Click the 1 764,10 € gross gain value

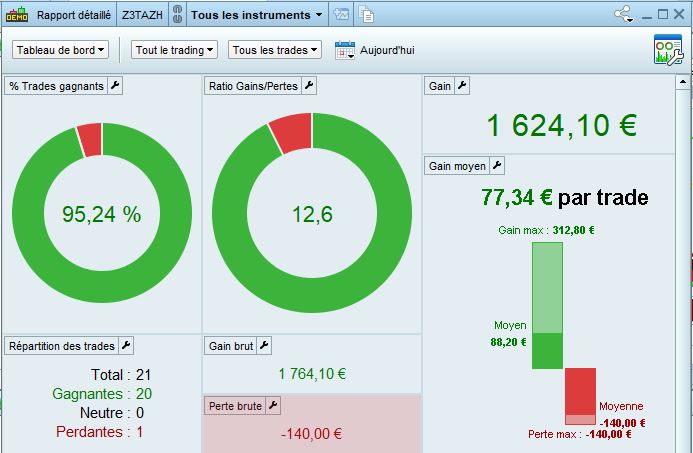[312, 374]
